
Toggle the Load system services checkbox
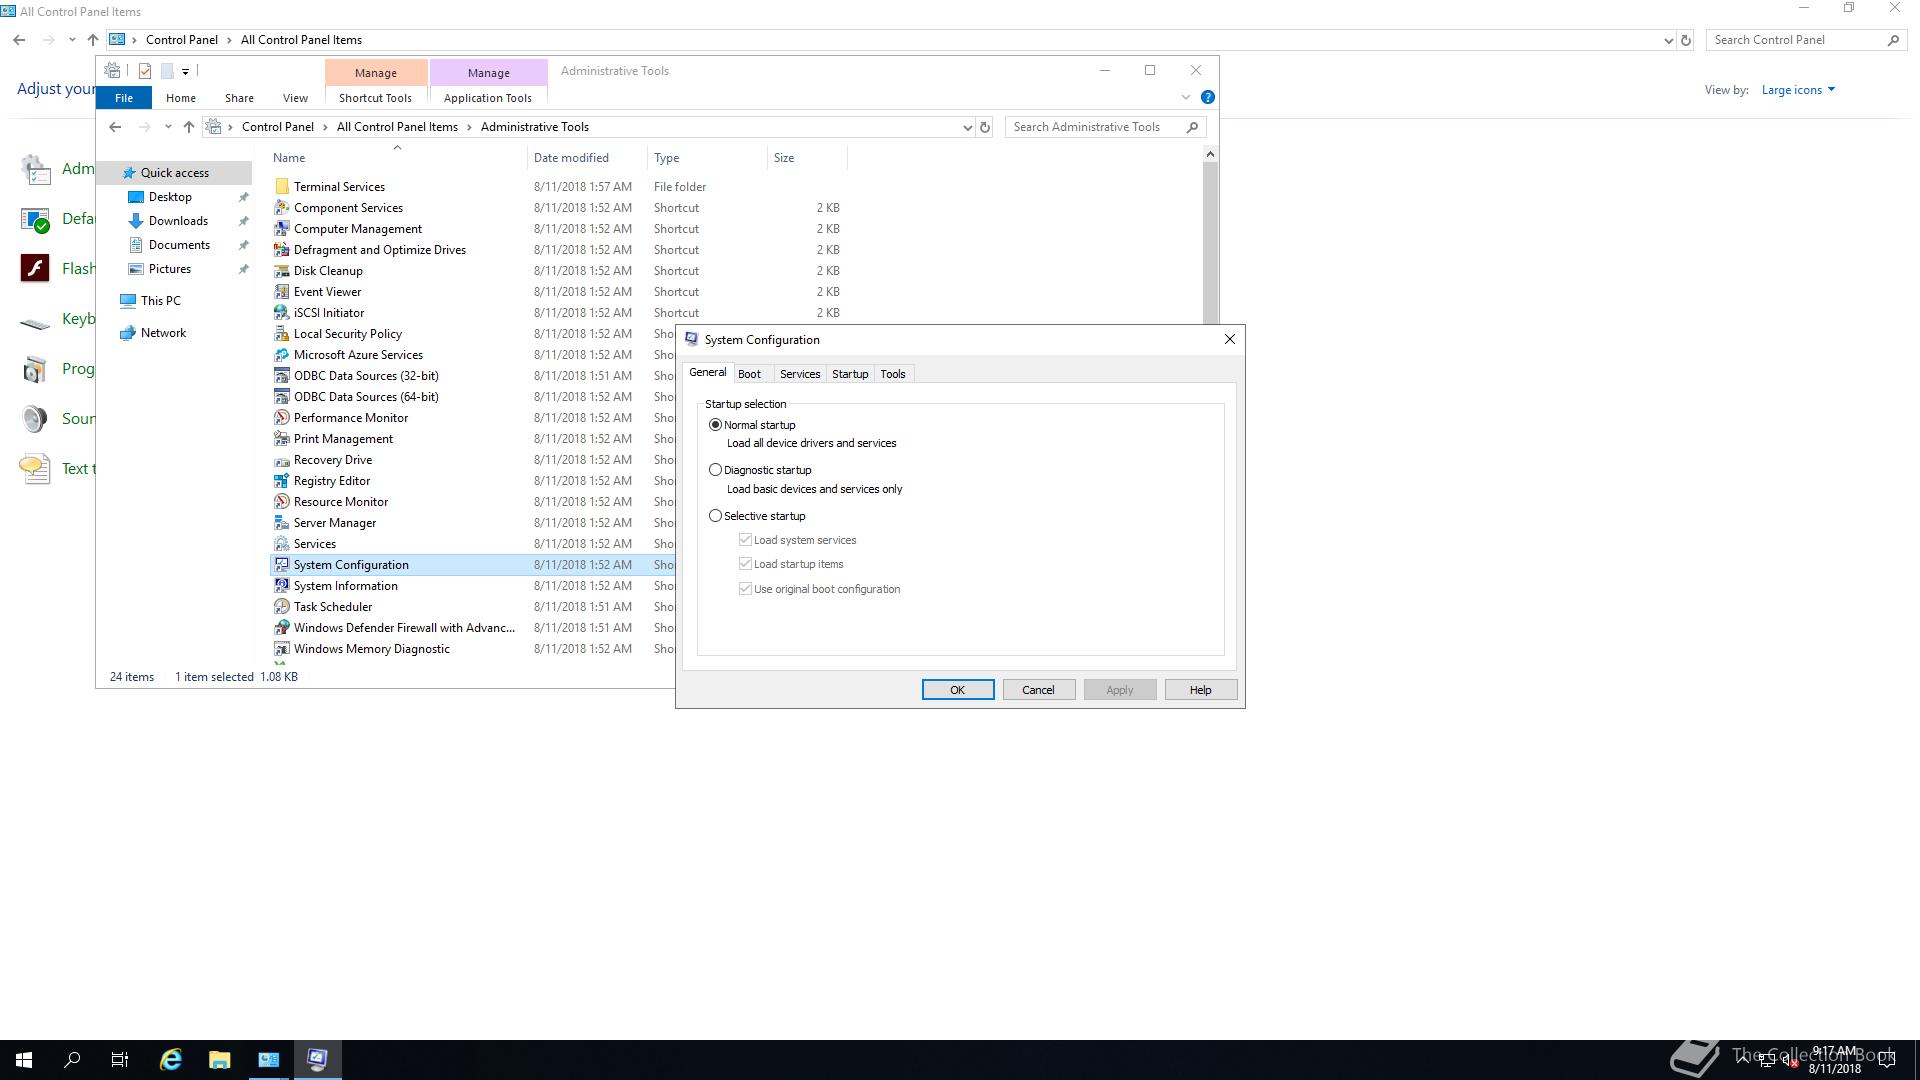745,540
